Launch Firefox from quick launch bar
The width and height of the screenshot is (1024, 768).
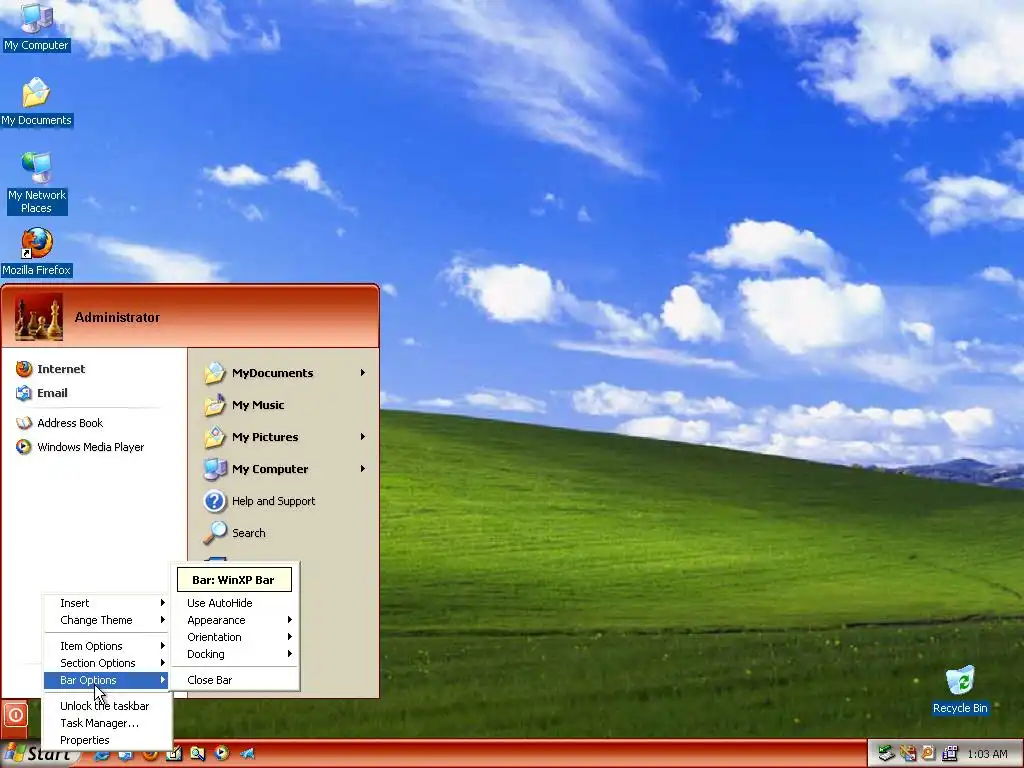[150, 754]
